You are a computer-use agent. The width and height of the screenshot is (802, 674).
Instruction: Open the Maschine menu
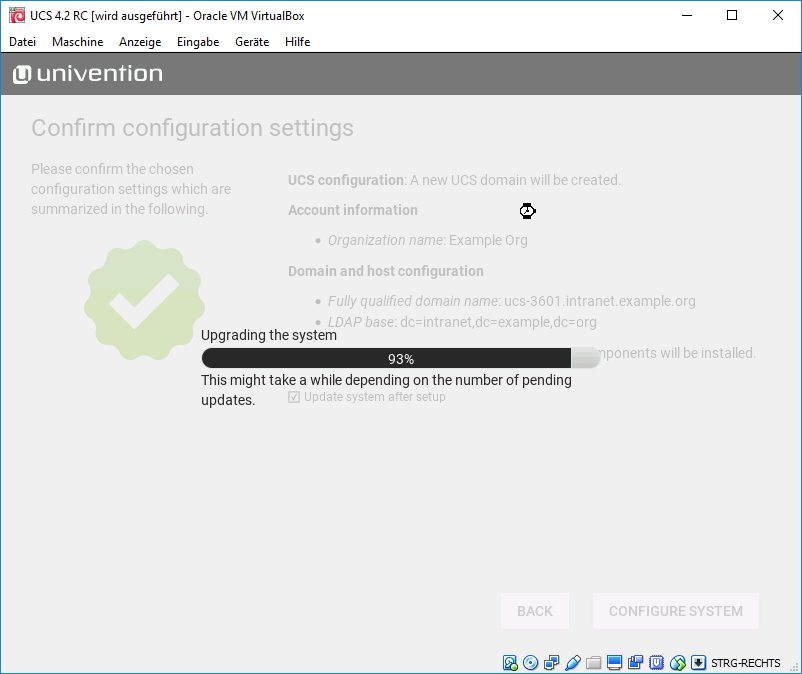(x=78, y=42)
